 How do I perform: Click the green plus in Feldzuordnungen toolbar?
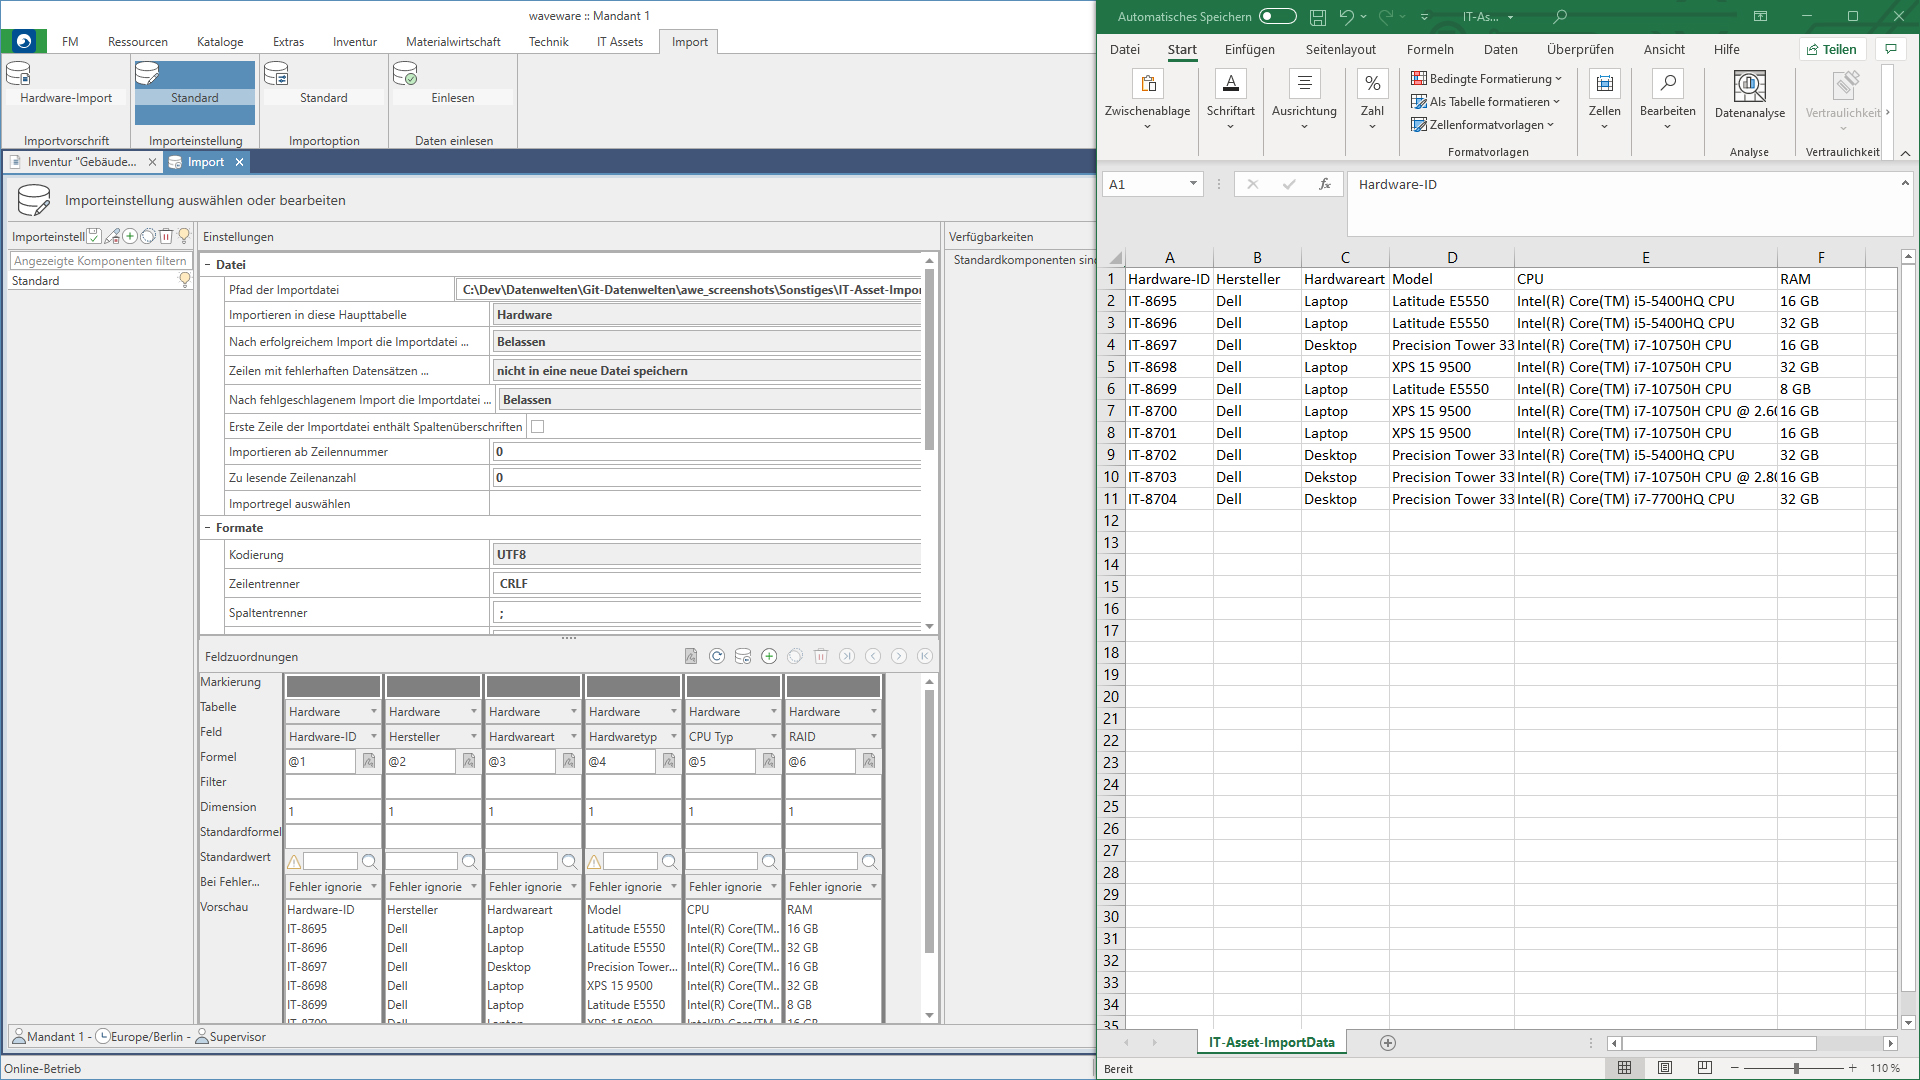[x=769, y=657]
